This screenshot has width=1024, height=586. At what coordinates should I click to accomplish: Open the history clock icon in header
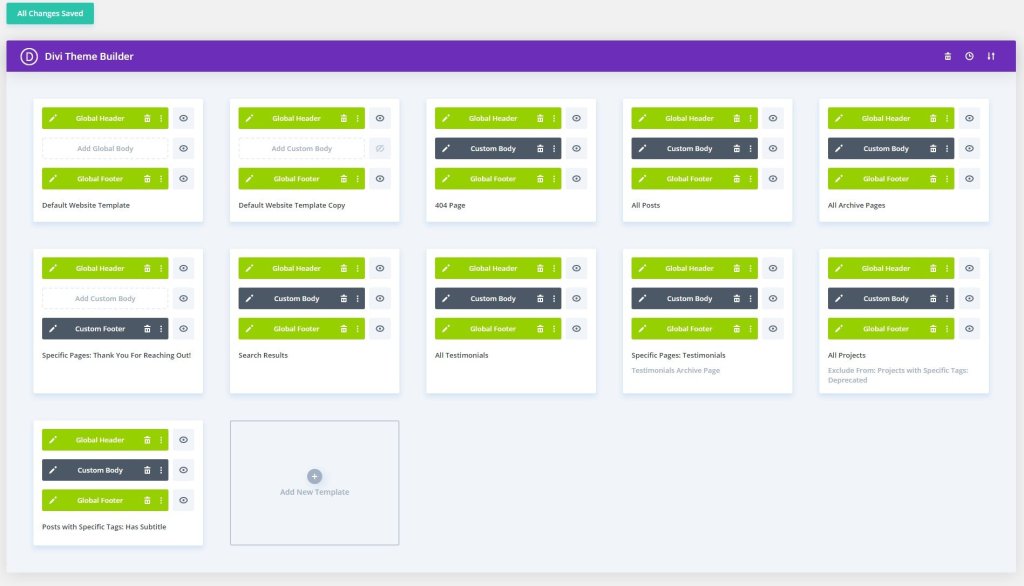(x=969, y=56)
